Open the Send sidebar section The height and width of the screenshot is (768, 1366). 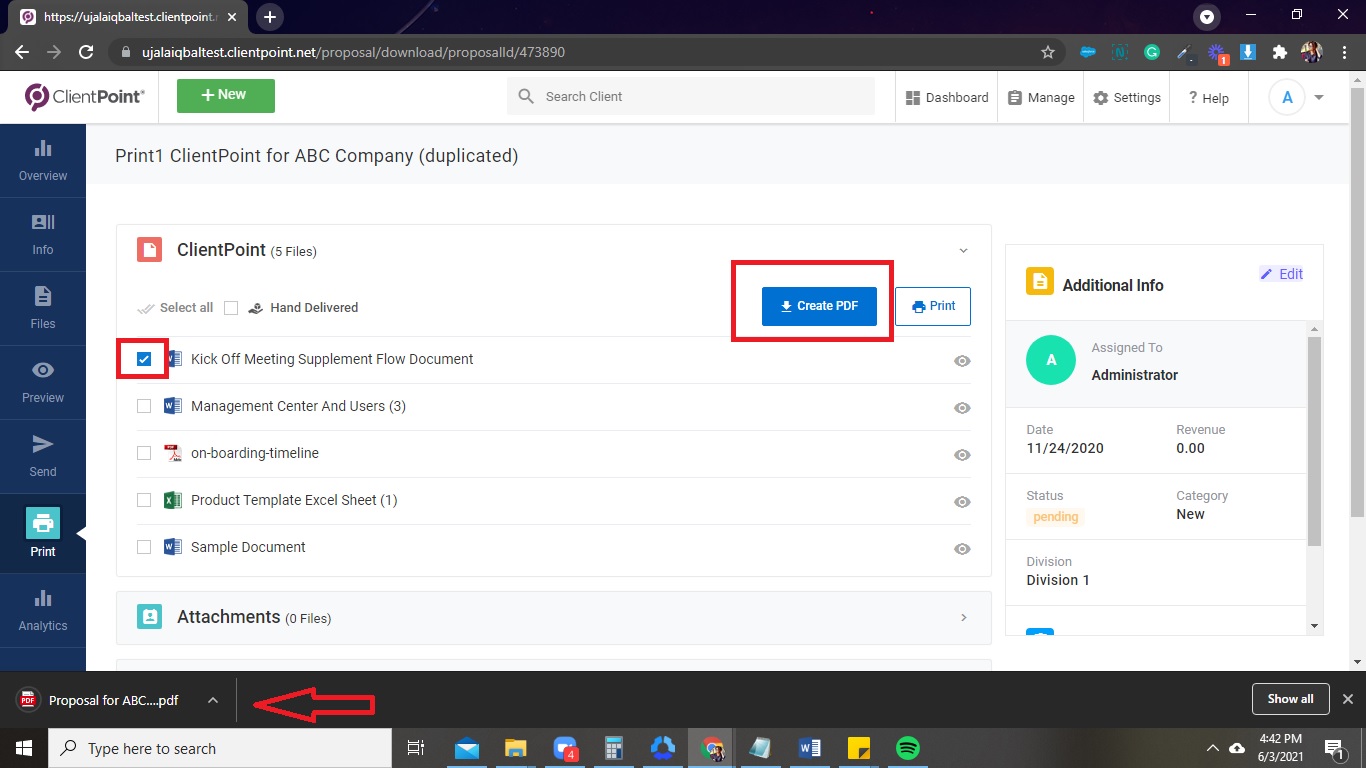(x=43, y=457)
